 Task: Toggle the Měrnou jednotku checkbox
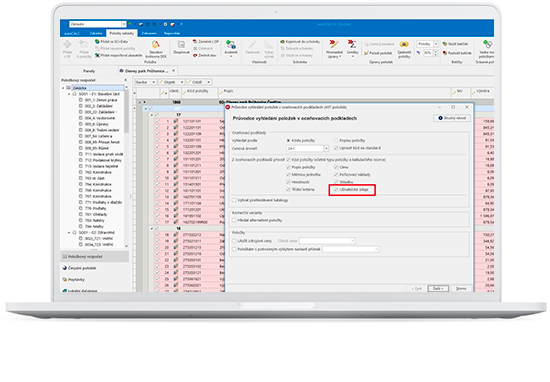(x=289, y=175)
